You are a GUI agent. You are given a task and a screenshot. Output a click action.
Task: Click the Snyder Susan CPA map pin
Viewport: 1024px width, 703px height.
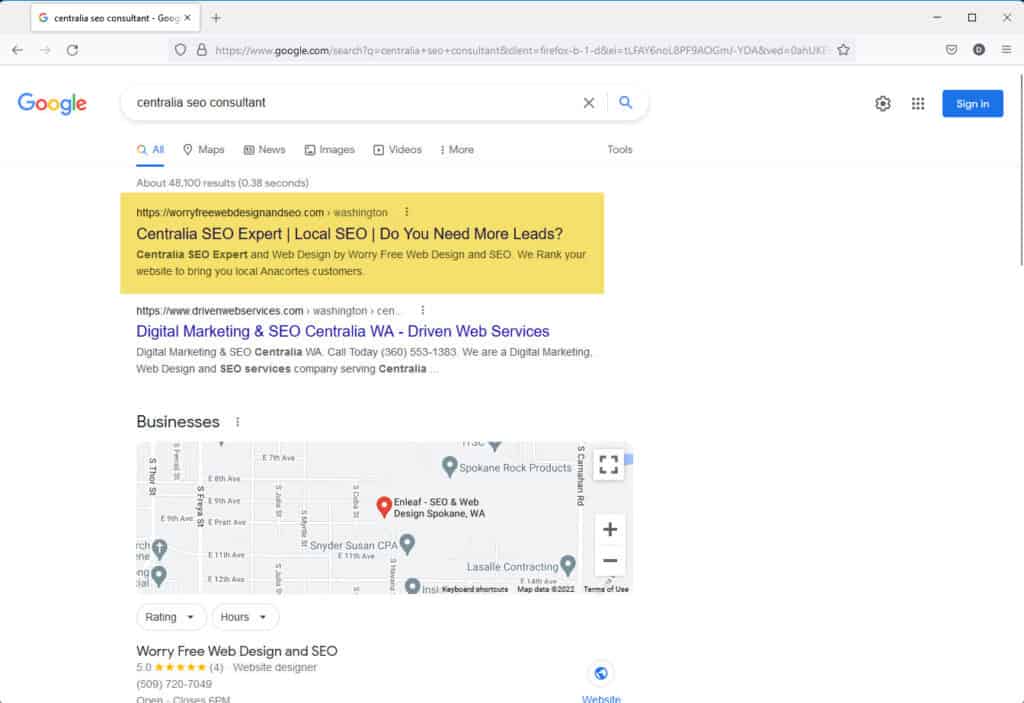[408, 544]
